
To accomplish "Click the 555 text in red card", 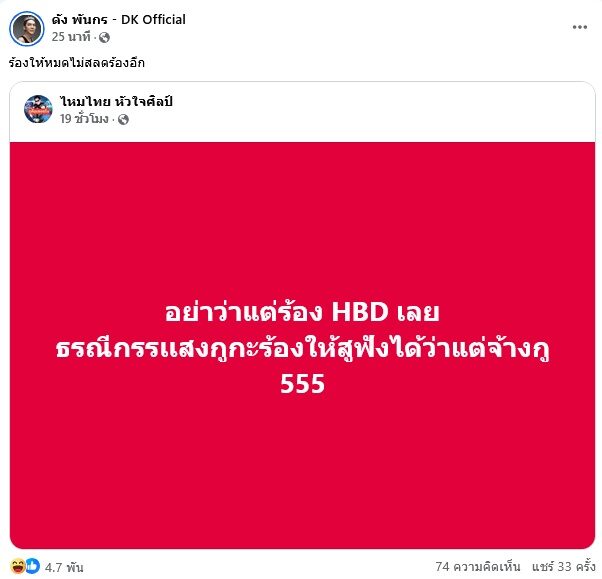I will pyautogui.click(x=303, y=384).
